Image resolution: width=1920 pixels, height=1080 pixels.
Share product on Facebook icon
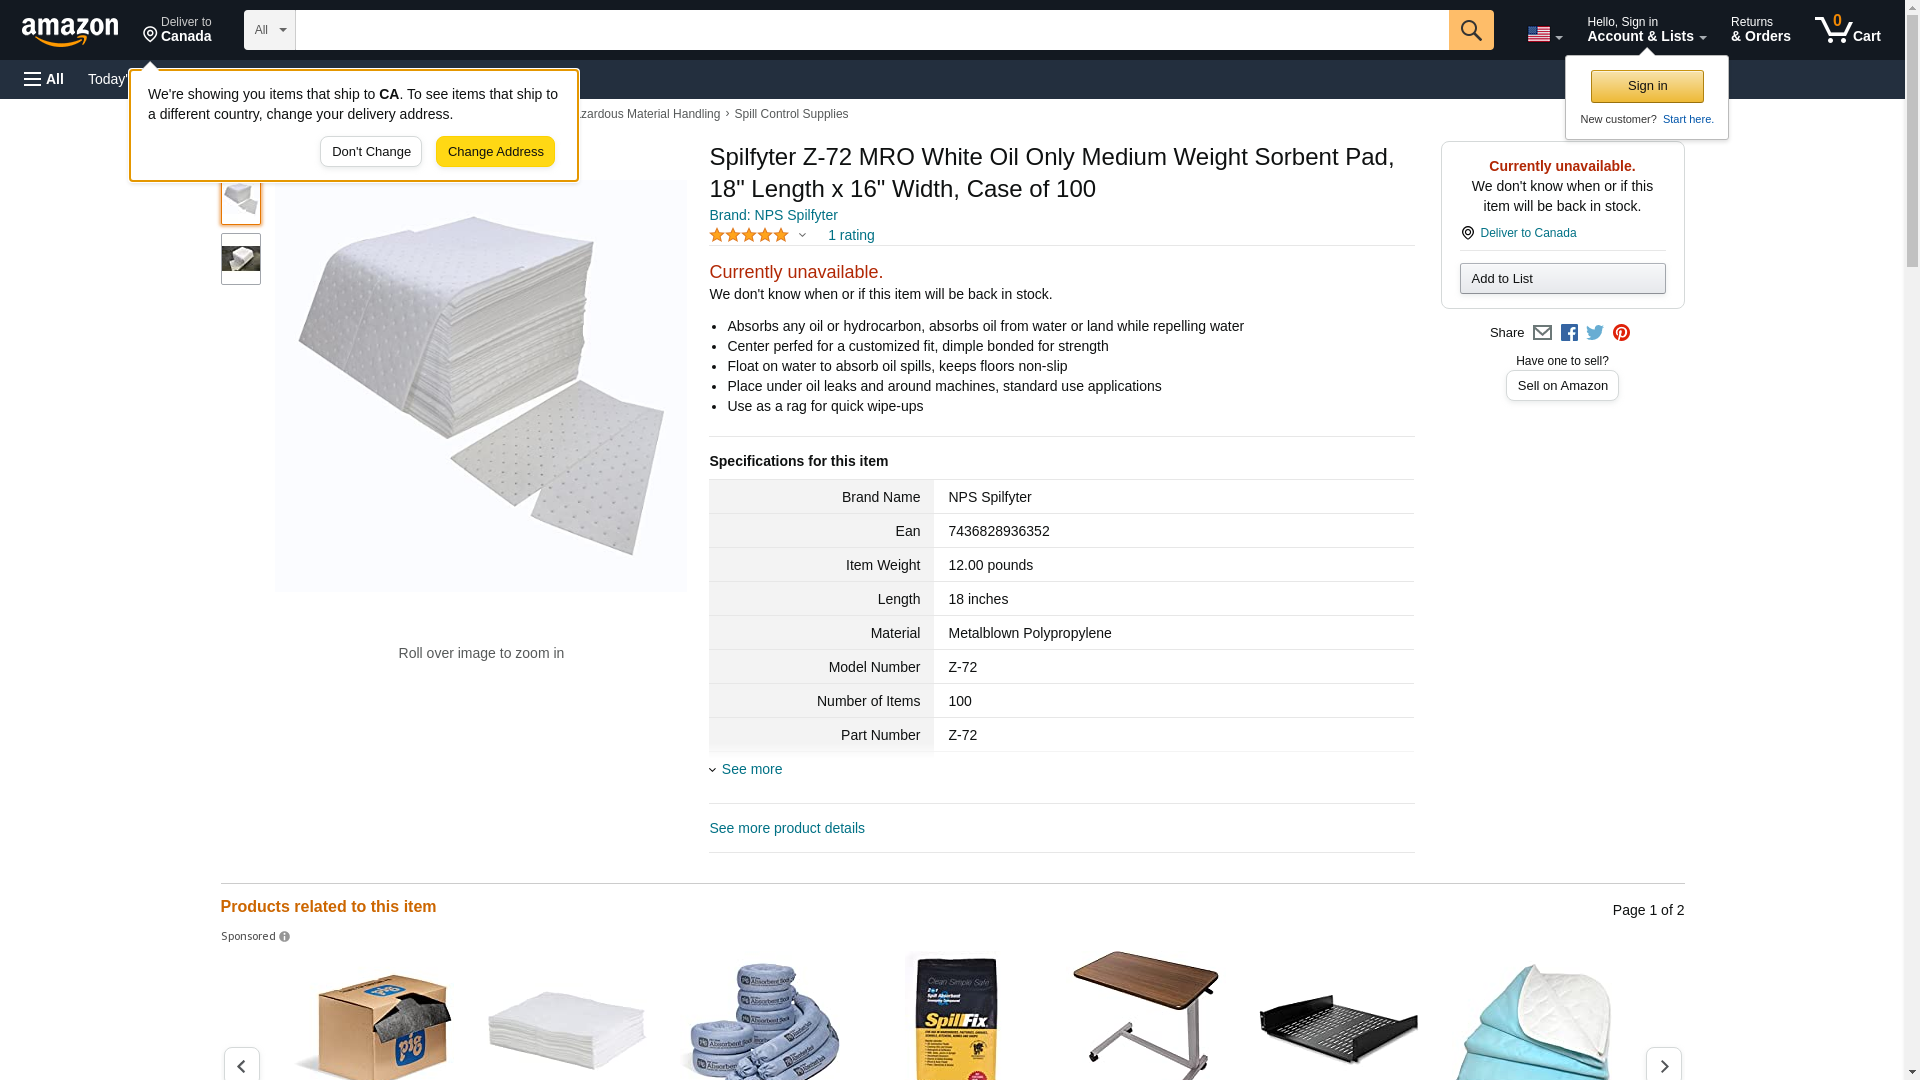point(1569,333)
